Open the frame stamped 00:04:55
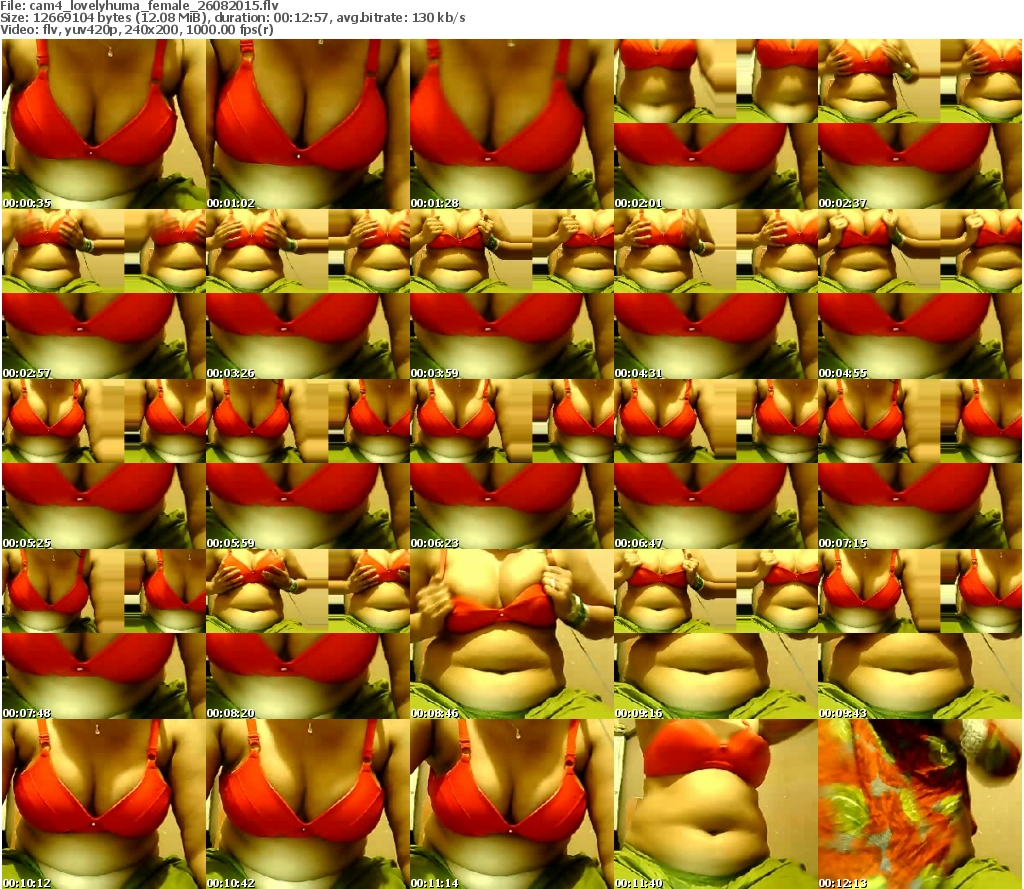Viewport: 1024px width, 889px height. (920, 294)
